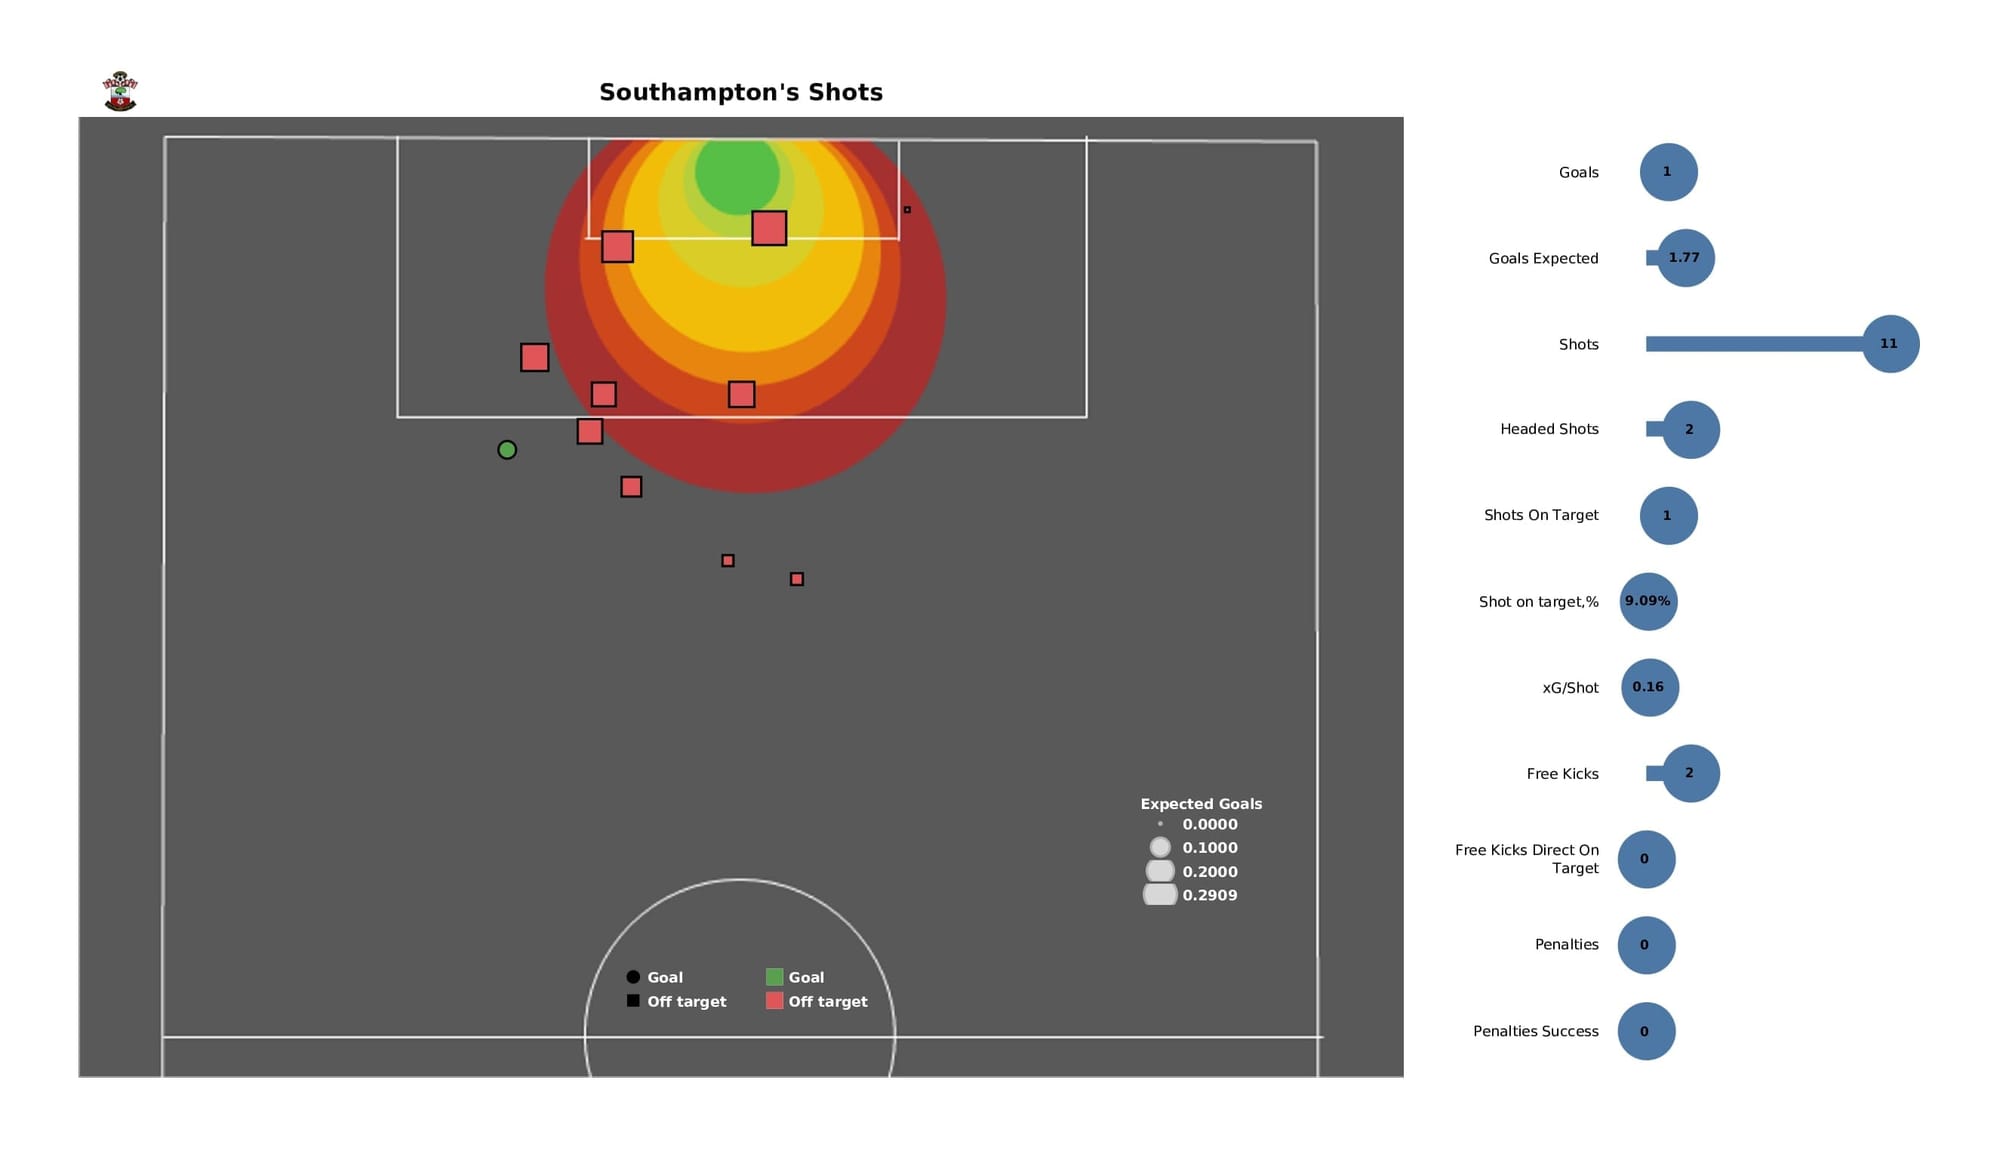Expand the Expected Goals legend panel
The height and width of the screenshot is (1175, 2000).
[x=1200, y=803]
